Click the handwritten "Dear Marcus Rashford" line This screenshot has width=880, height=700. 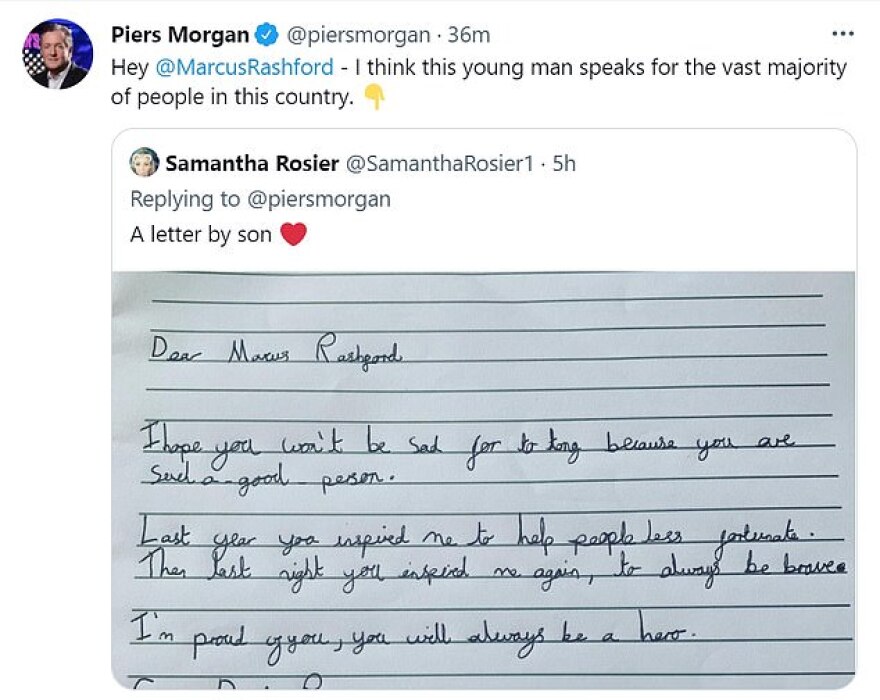pyautogui.click(x=275, y=351)
